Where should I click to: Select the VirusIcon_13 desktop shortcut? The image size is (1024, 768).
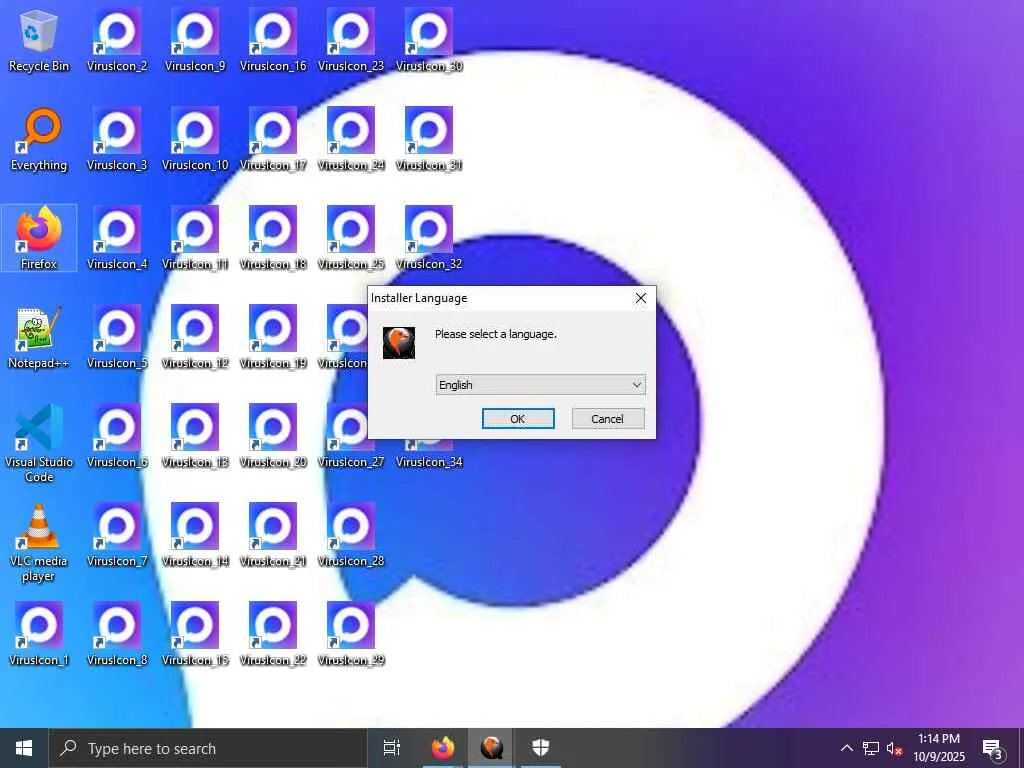(x=195, y=436)
